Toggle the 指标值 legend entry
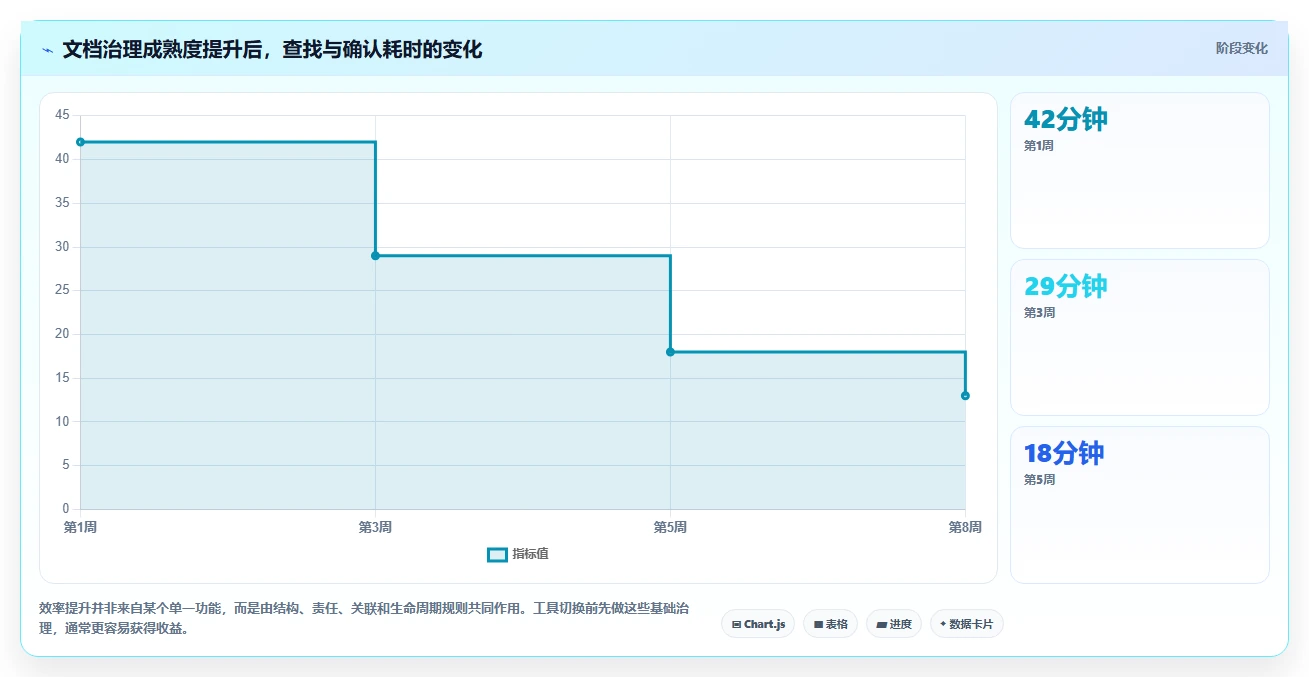 (518, 554)
